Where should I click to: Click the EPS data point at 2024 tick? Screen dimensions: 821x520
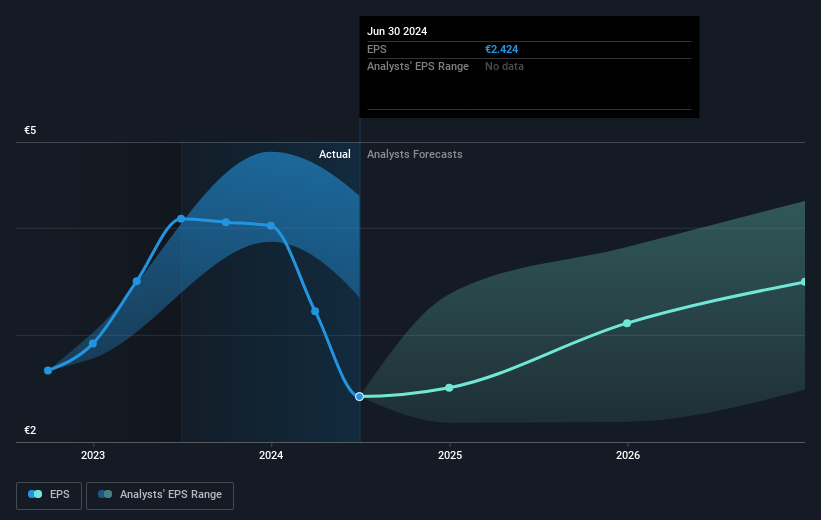click(271, 226)
